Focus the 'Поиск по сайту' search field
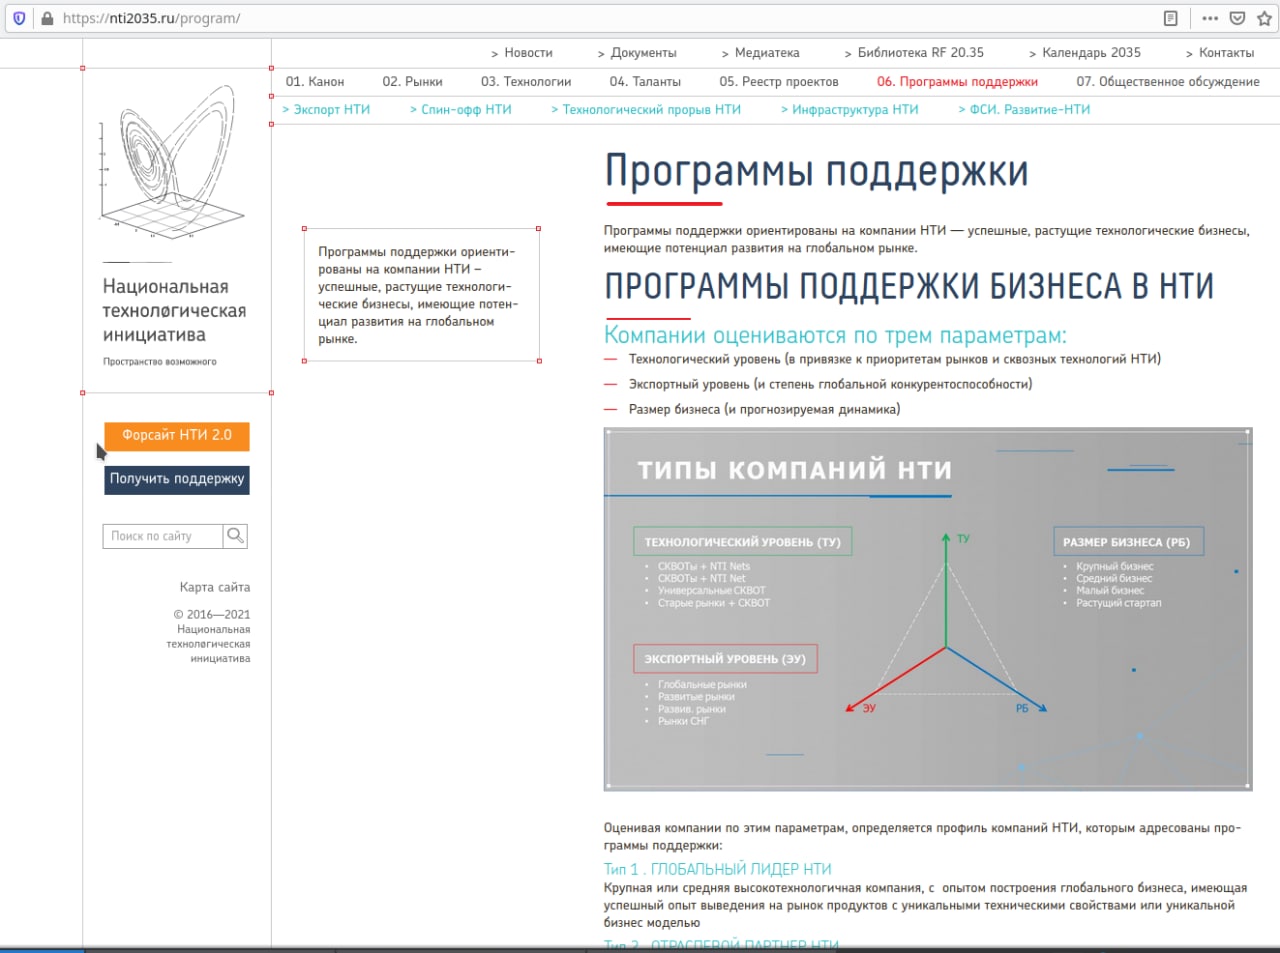Image resolution: width=1280 pixels, height=953 pixels. 162,536
